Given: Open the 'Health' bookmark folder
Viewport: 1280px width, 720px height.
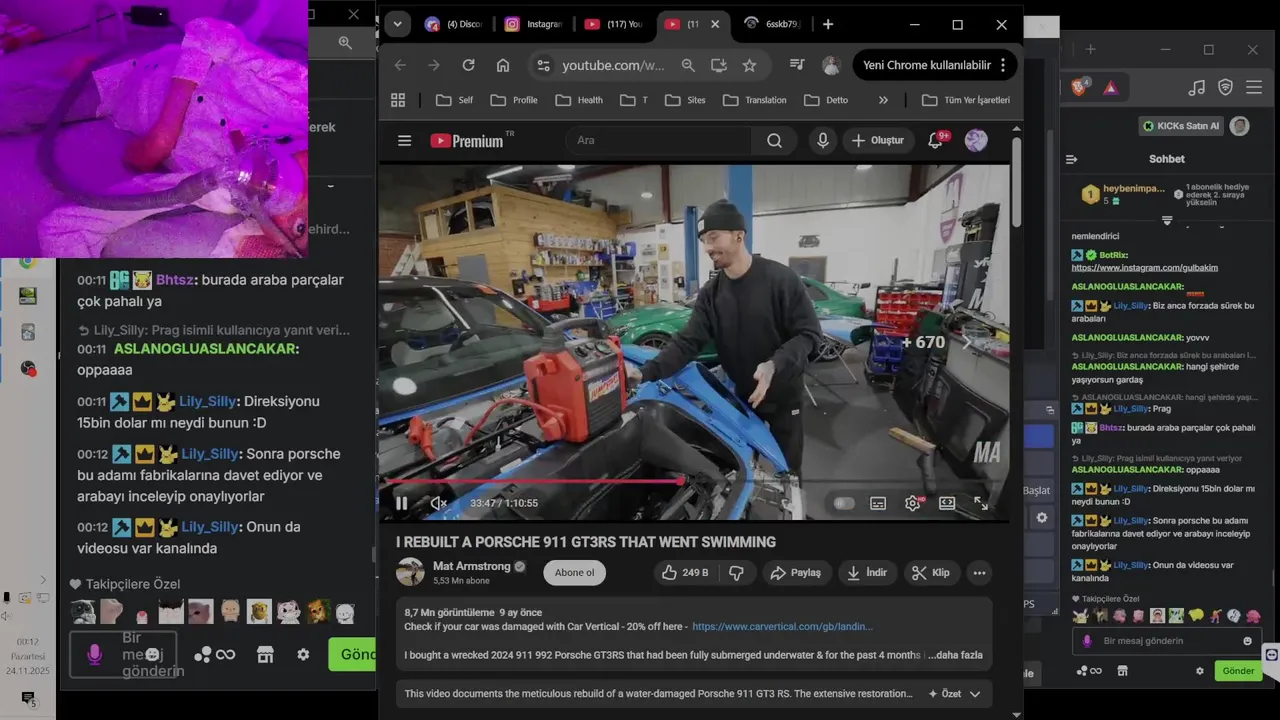Looking at the screenshot, I should 579,100.
